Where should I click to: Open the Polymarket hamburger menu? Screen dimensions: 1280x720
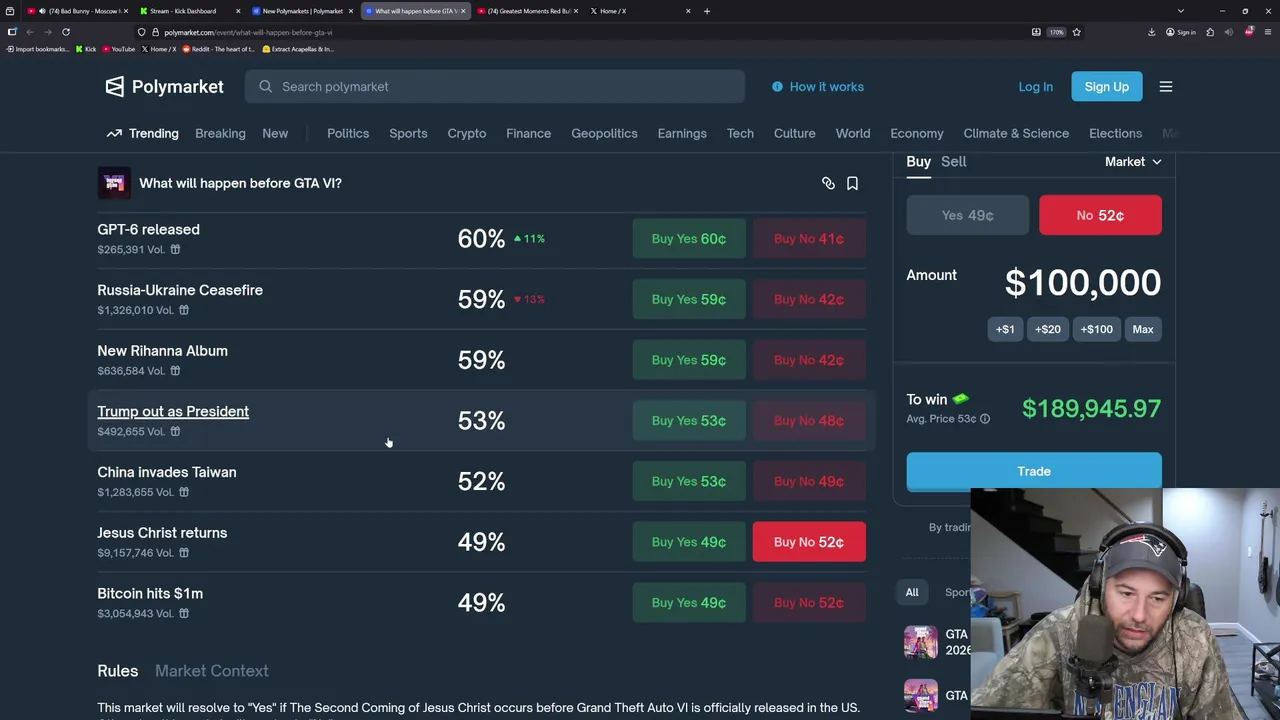pos(1166,86)
